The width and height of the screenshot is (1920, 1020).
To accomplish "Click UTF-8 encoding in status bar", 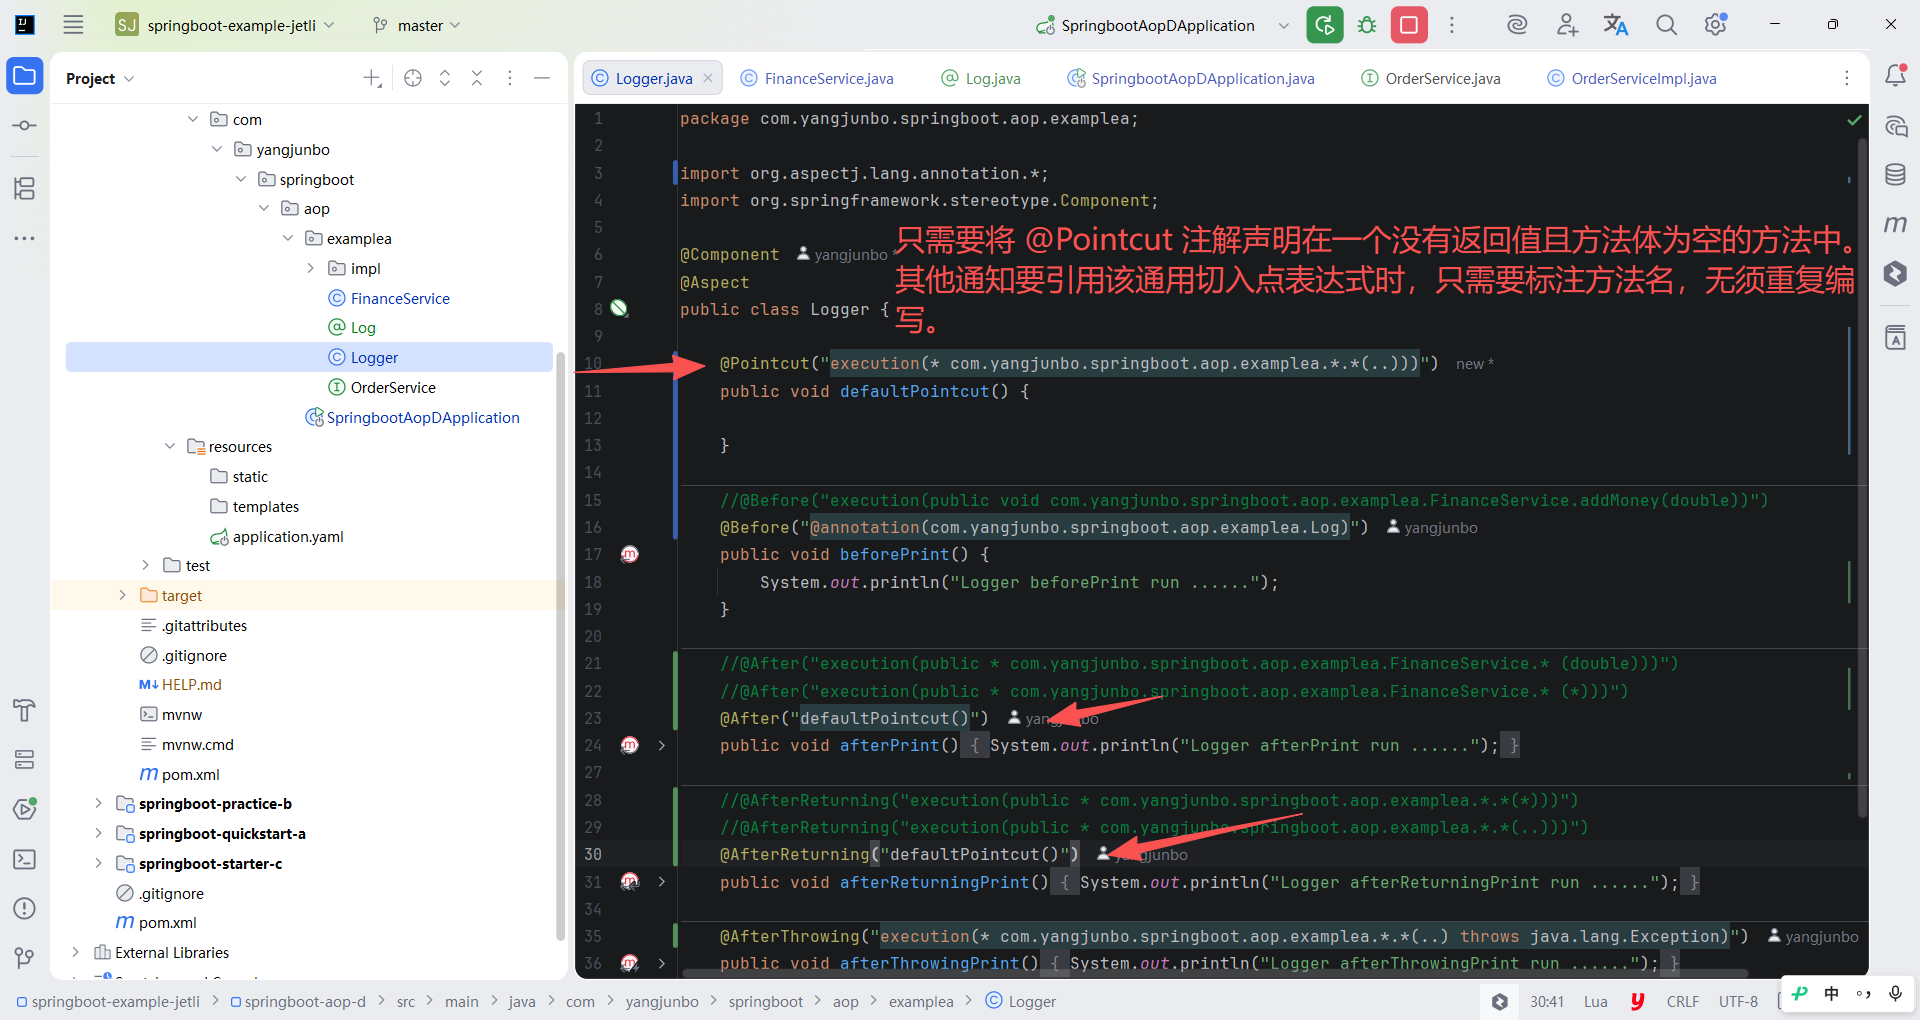I will tap(1738, 1001).
